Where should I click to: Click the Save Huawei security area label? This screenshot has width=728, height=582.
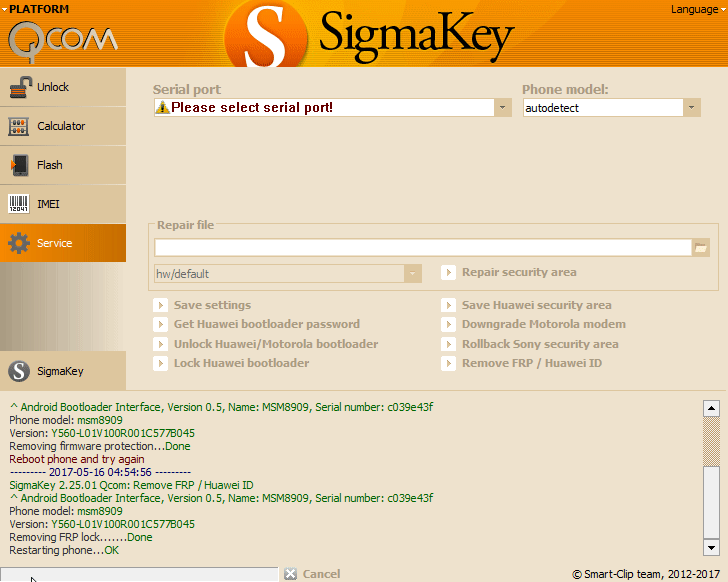[537, 305]
